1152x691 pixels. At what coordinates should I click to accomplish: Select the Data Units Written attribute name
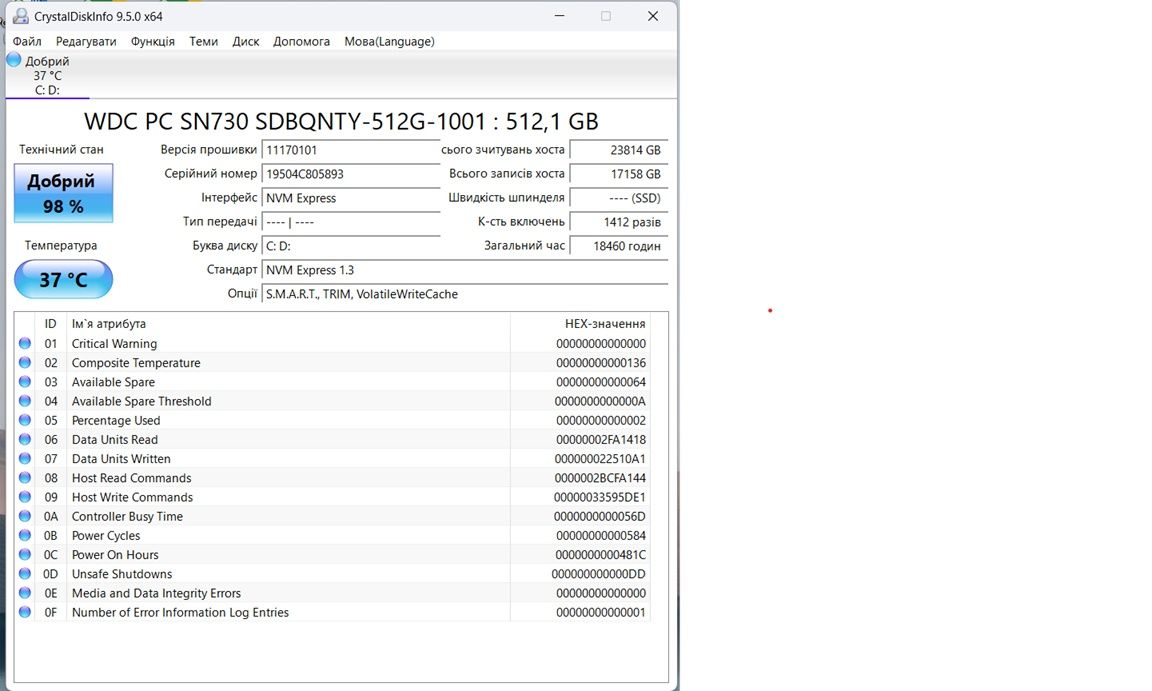[x=121, y=459]
